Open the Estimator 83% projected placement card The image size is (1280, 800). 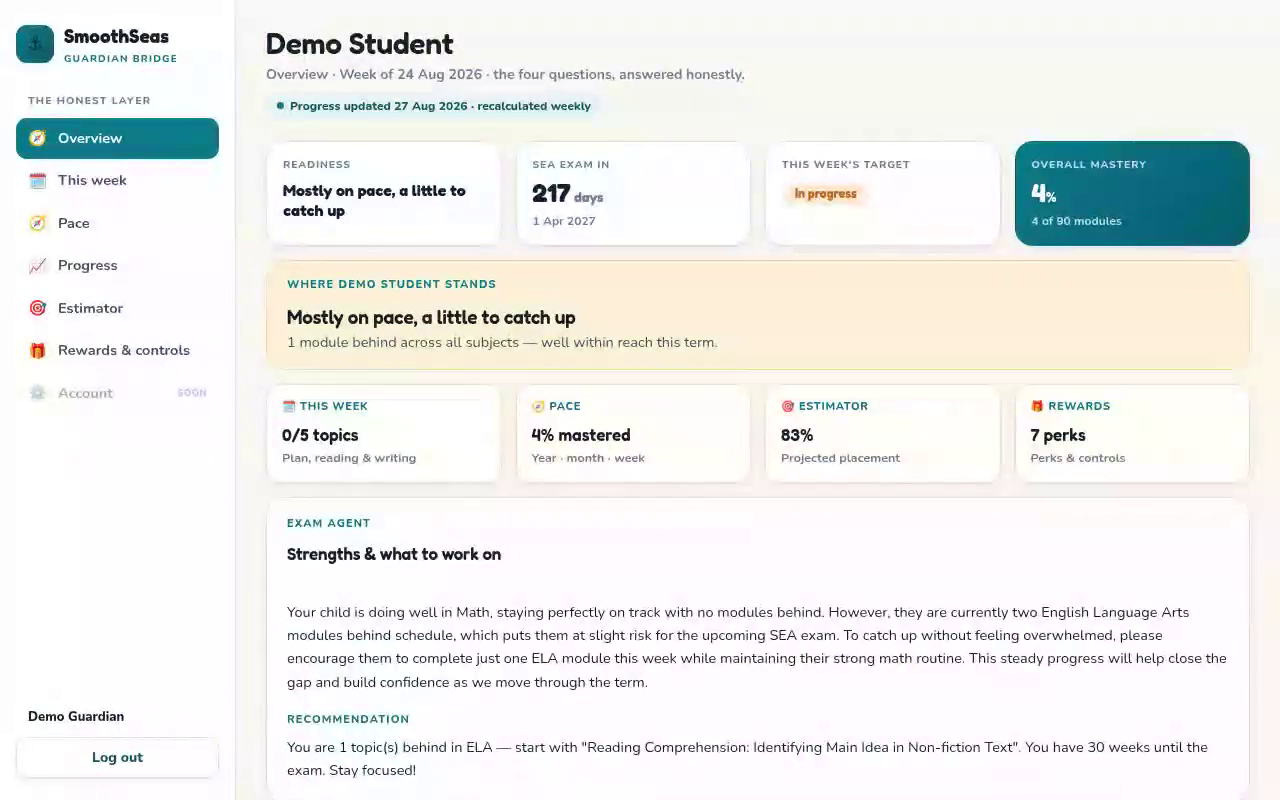[882, 433]
